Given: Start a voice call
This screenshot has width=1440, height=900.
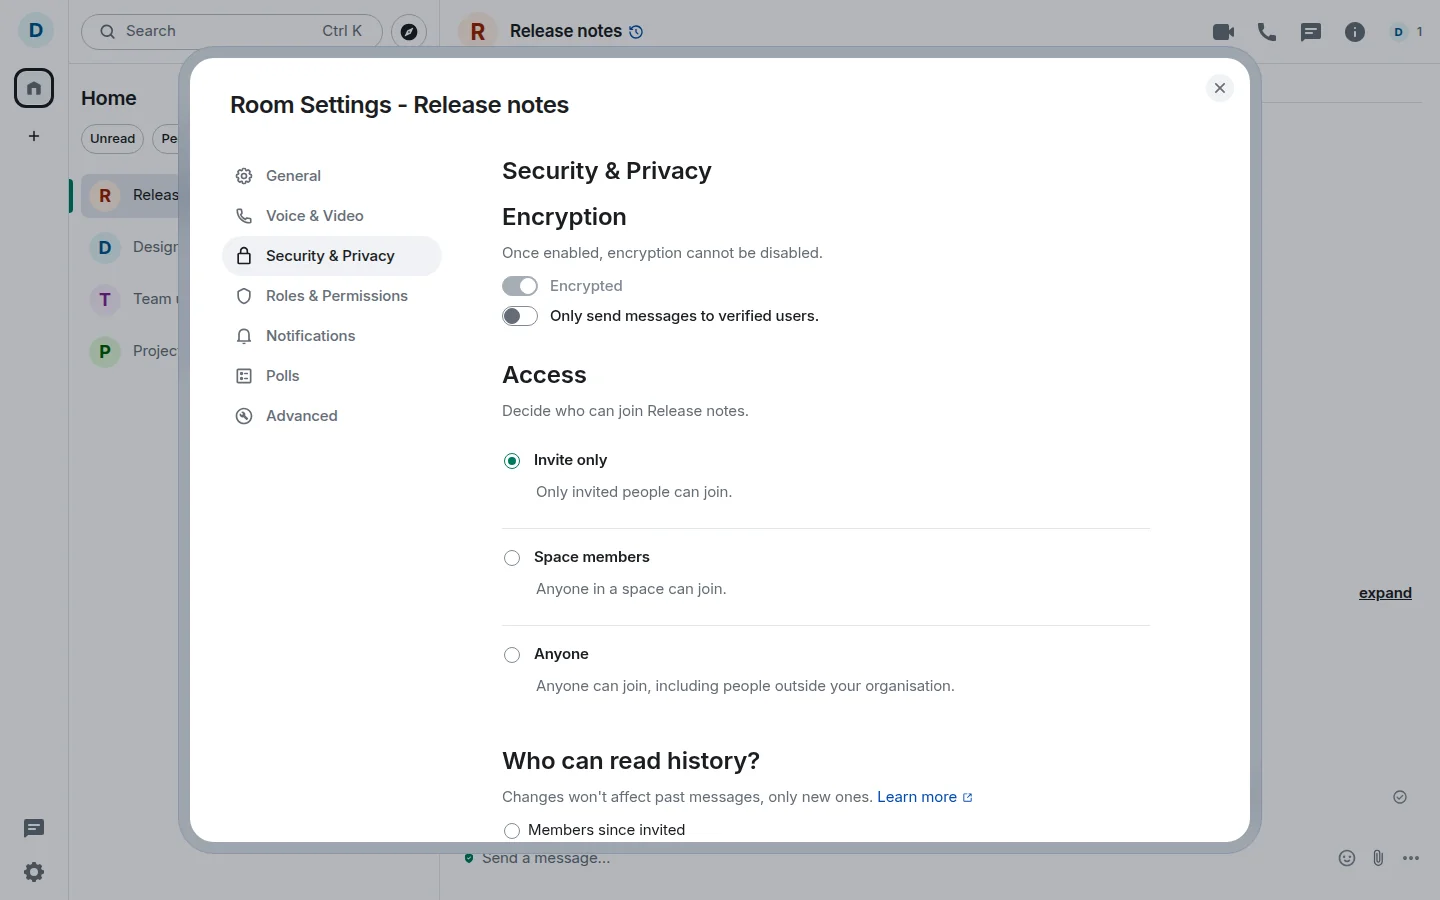Looking at the screenshot, I should (x=1268, y=32).
